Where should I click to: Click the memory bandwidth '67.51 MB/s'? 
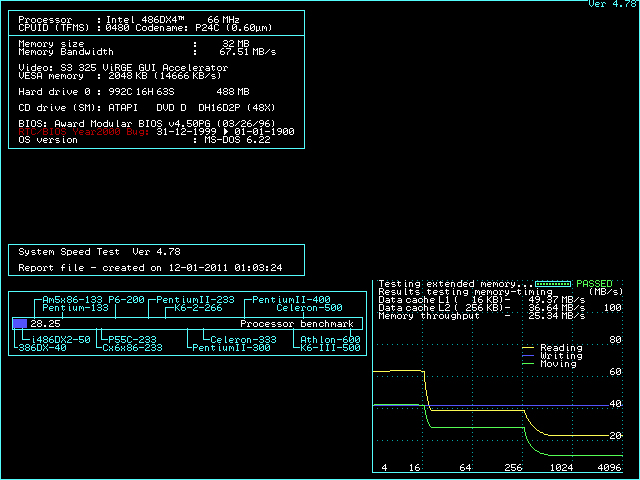coord(248,52)
